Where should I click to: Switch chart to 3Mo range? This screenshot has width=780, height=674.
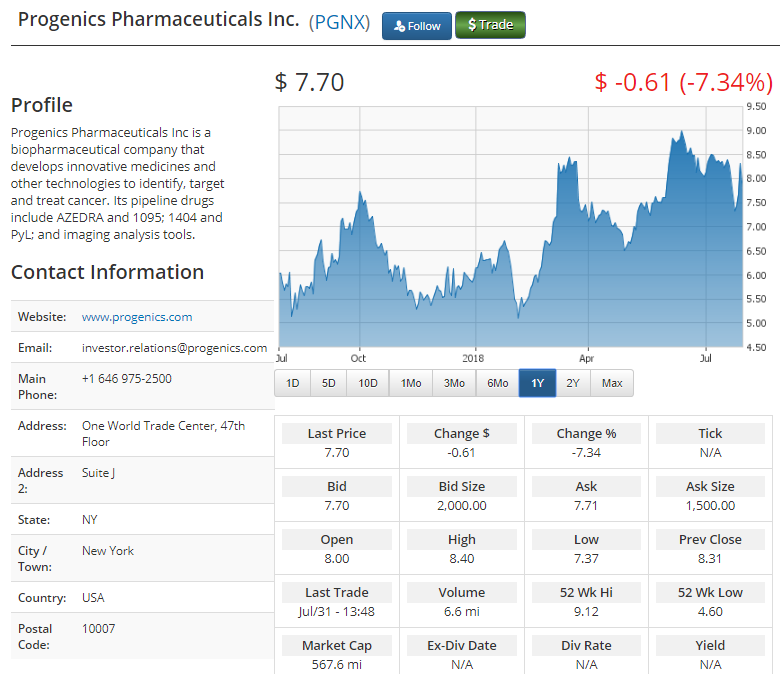click(454, 383)
